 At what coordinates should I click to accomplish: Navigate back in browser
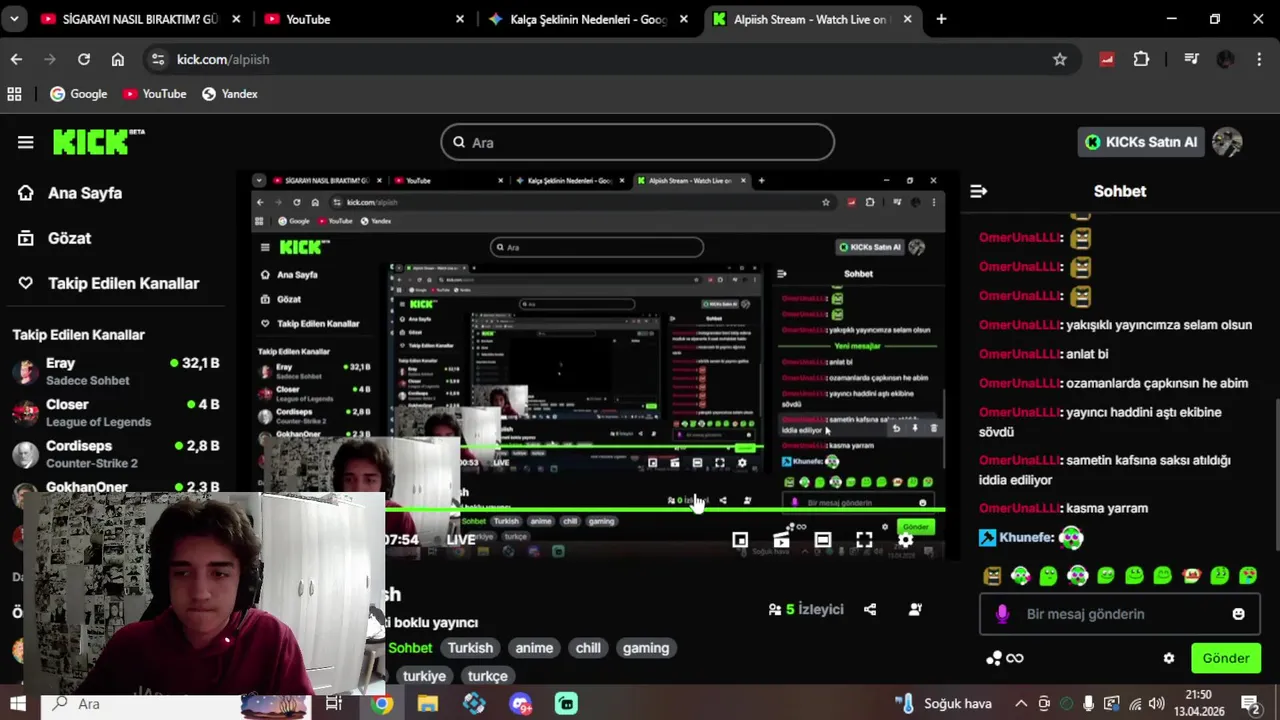click(16, 59)
